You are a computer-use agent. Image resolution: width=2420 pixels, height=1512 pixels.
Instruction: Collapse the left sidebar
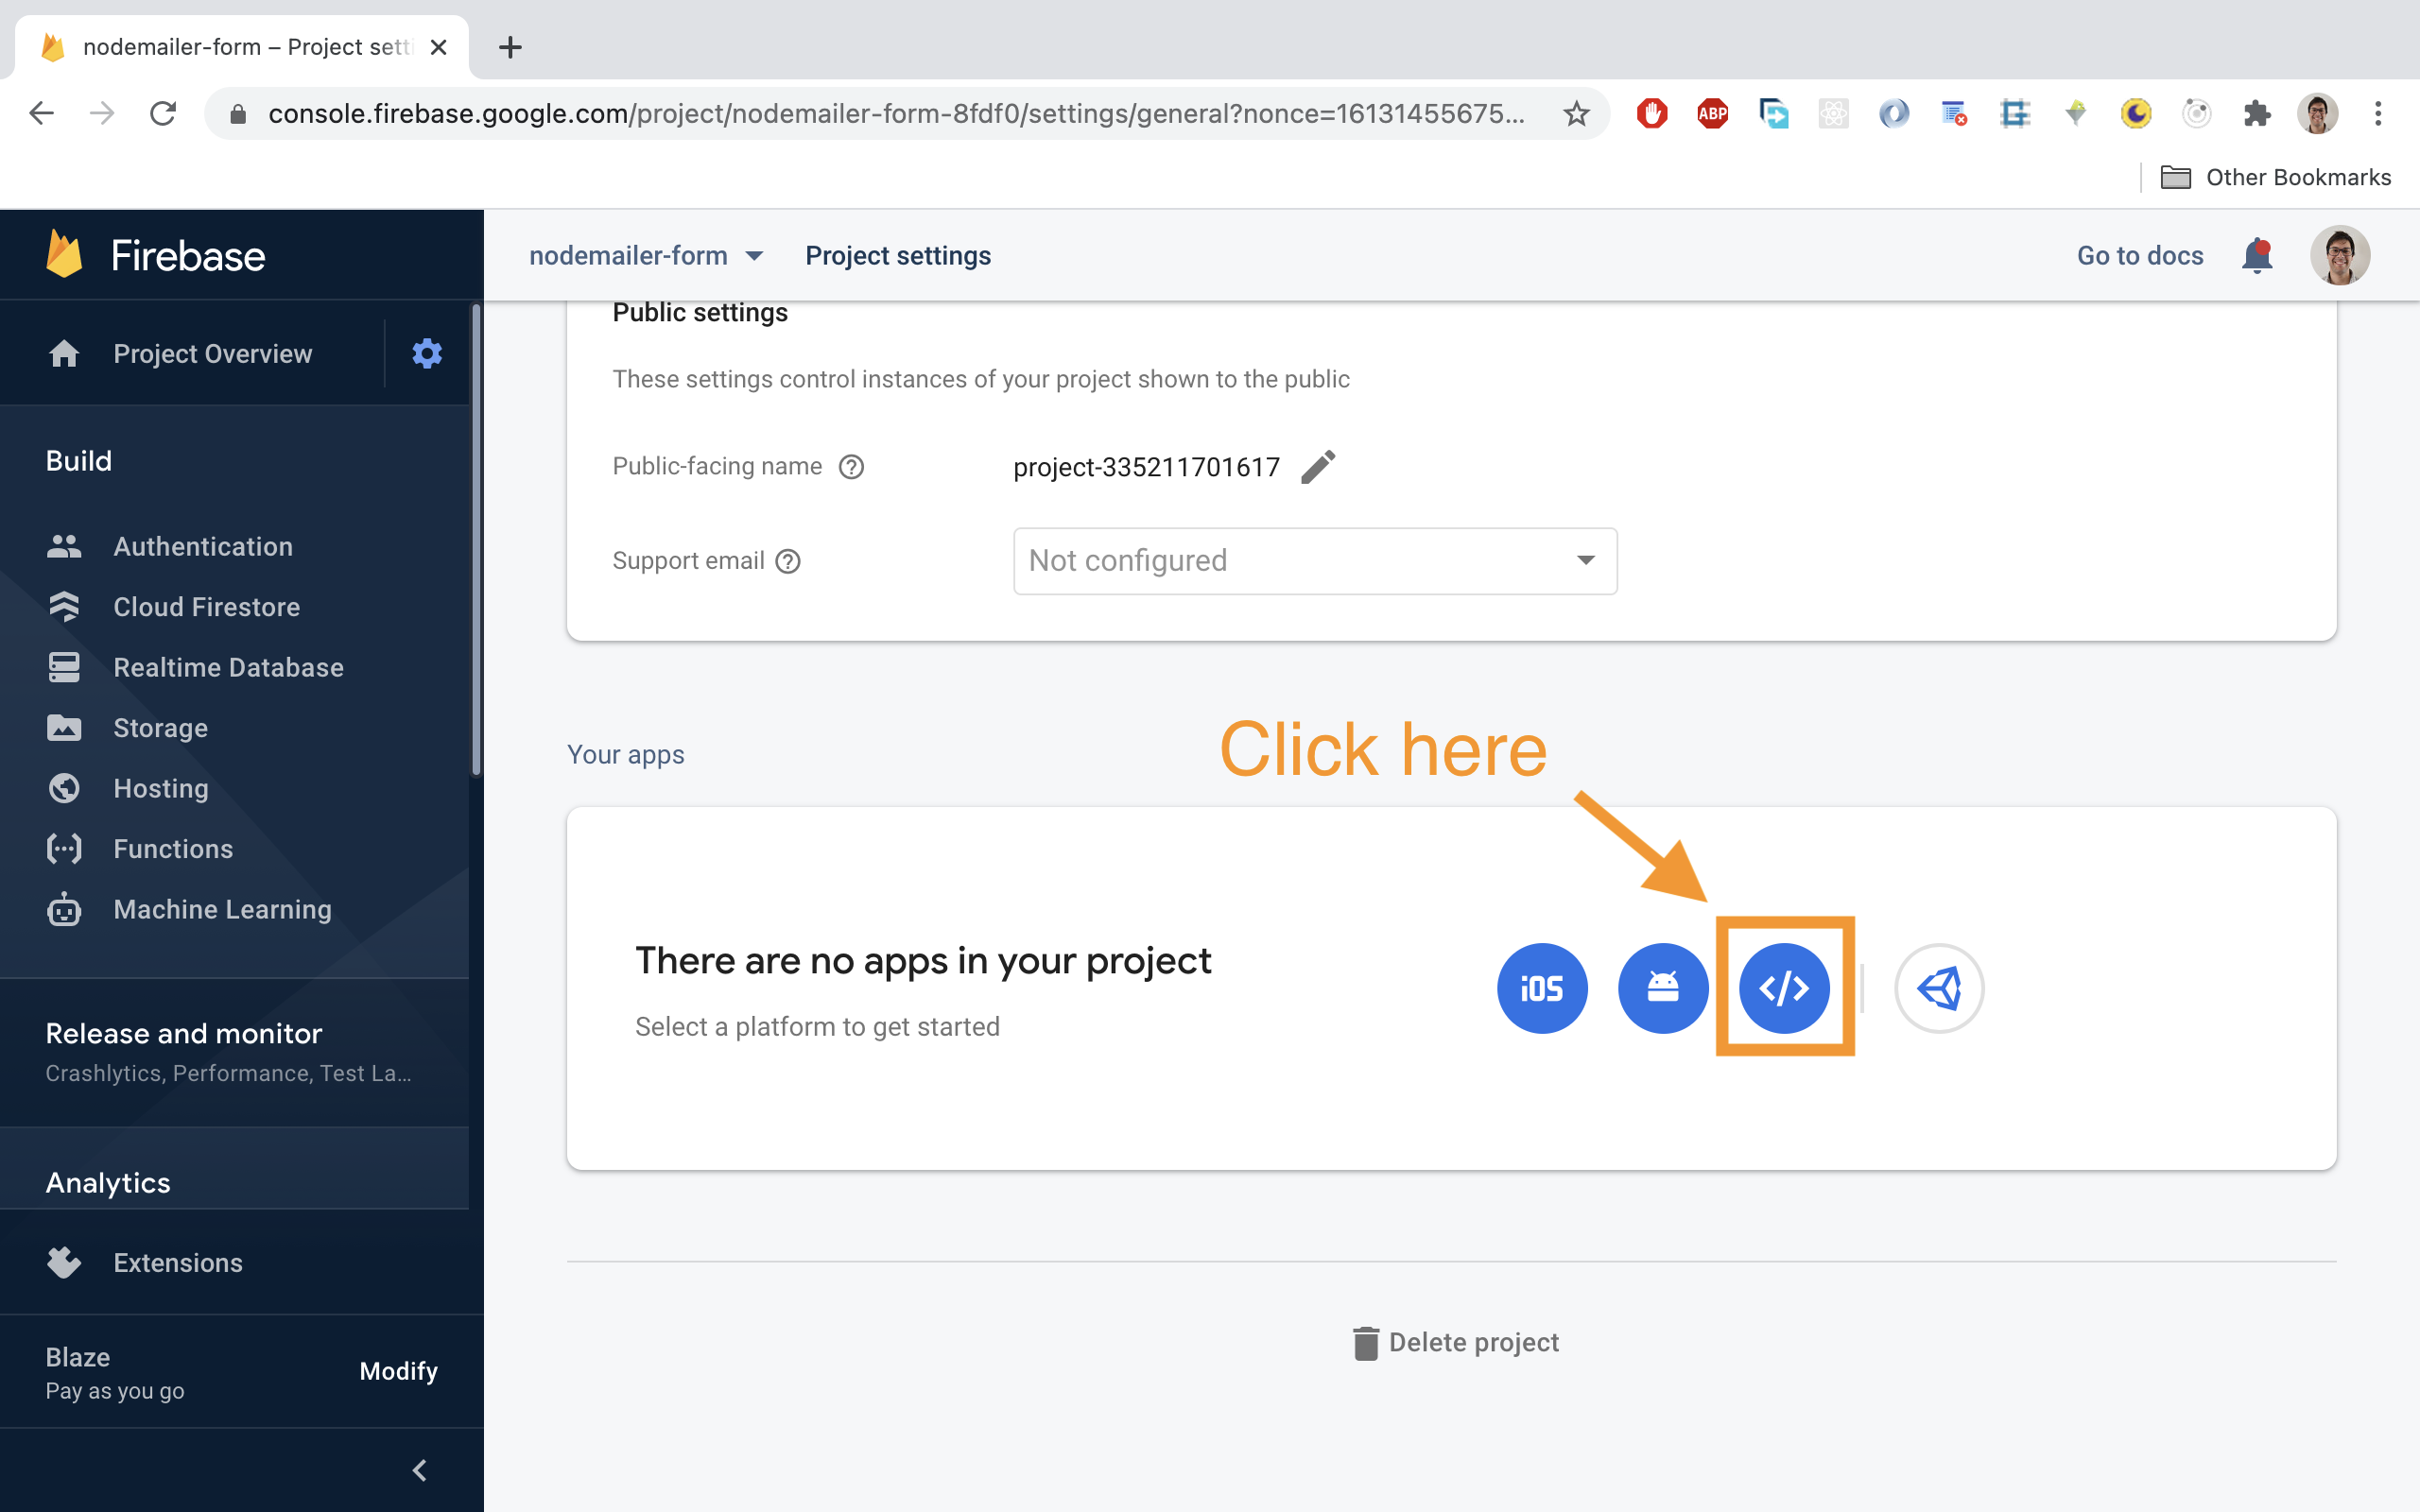point(420,1469)
